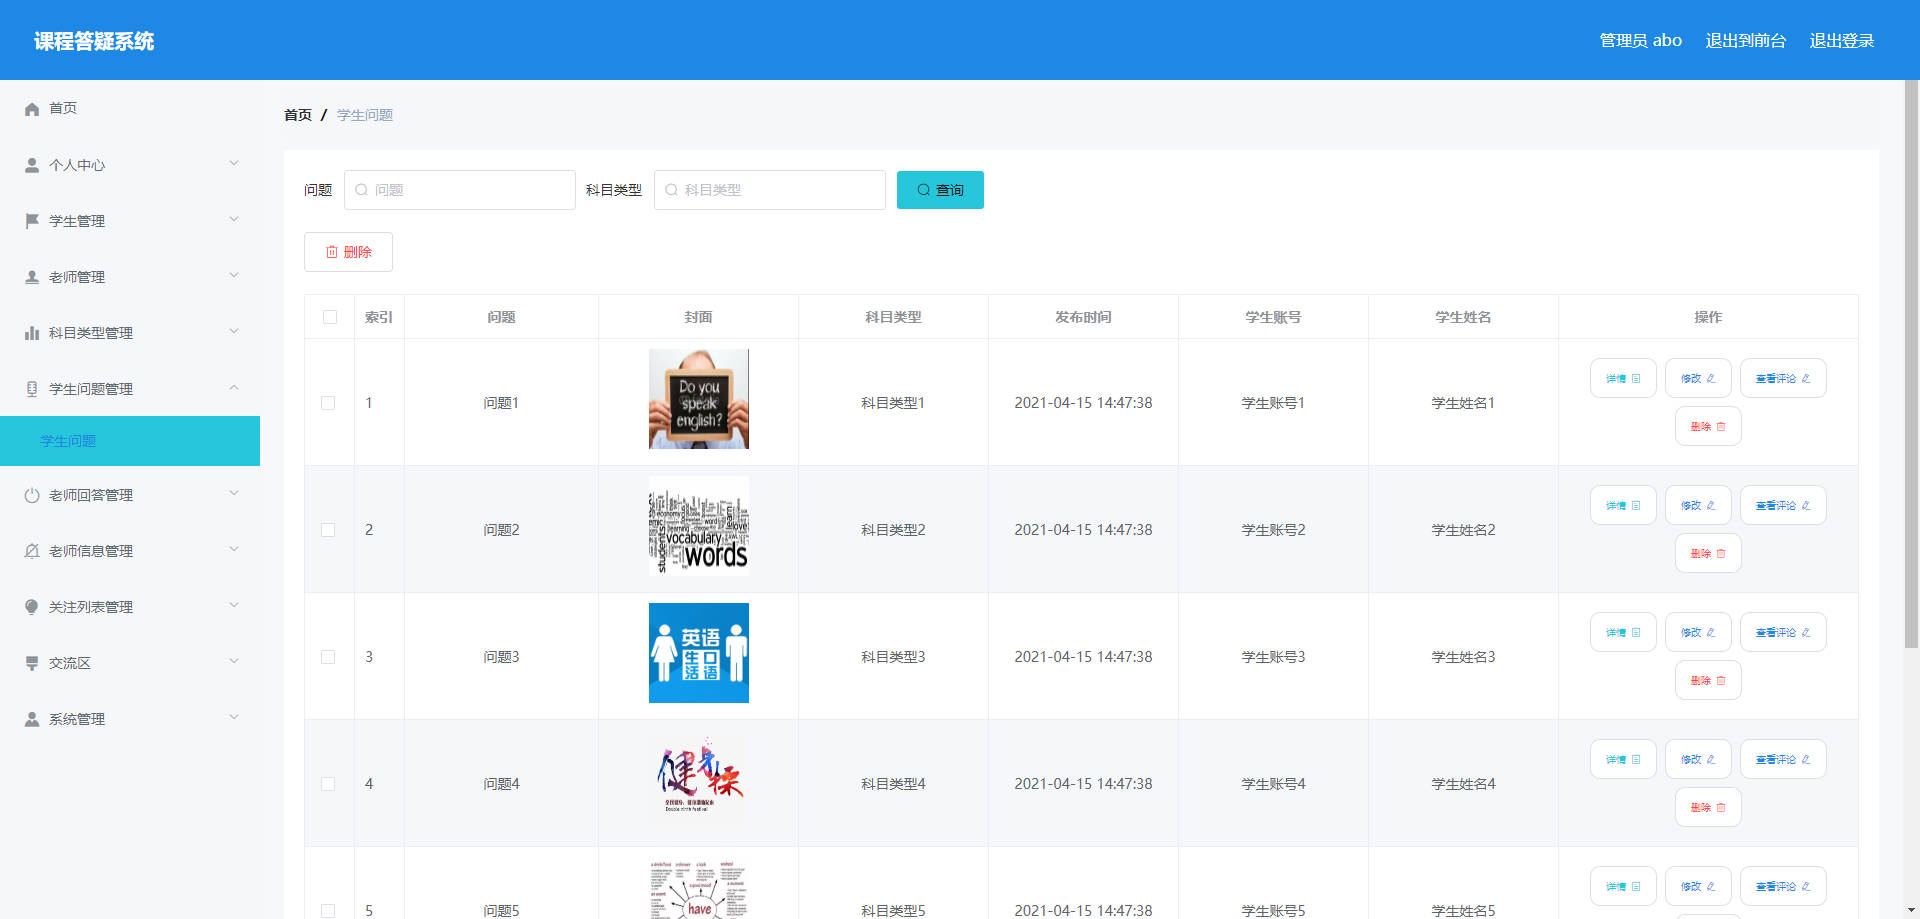
Task: Click 修改 for 问题4
Action: click(x=1698, y=759)
